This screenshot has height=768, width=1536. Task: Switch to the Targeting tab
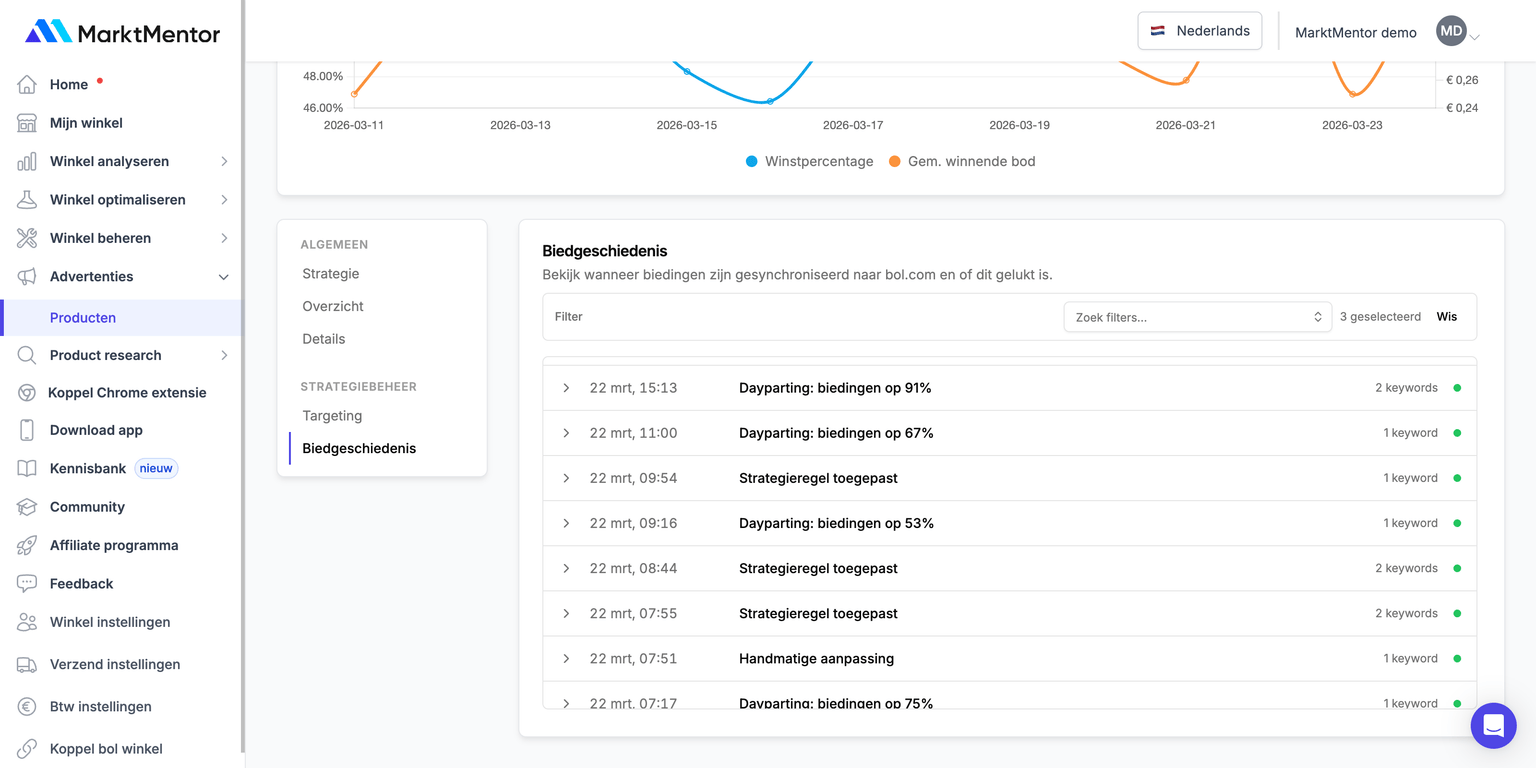pyautogui.click(x=332, y=416)
